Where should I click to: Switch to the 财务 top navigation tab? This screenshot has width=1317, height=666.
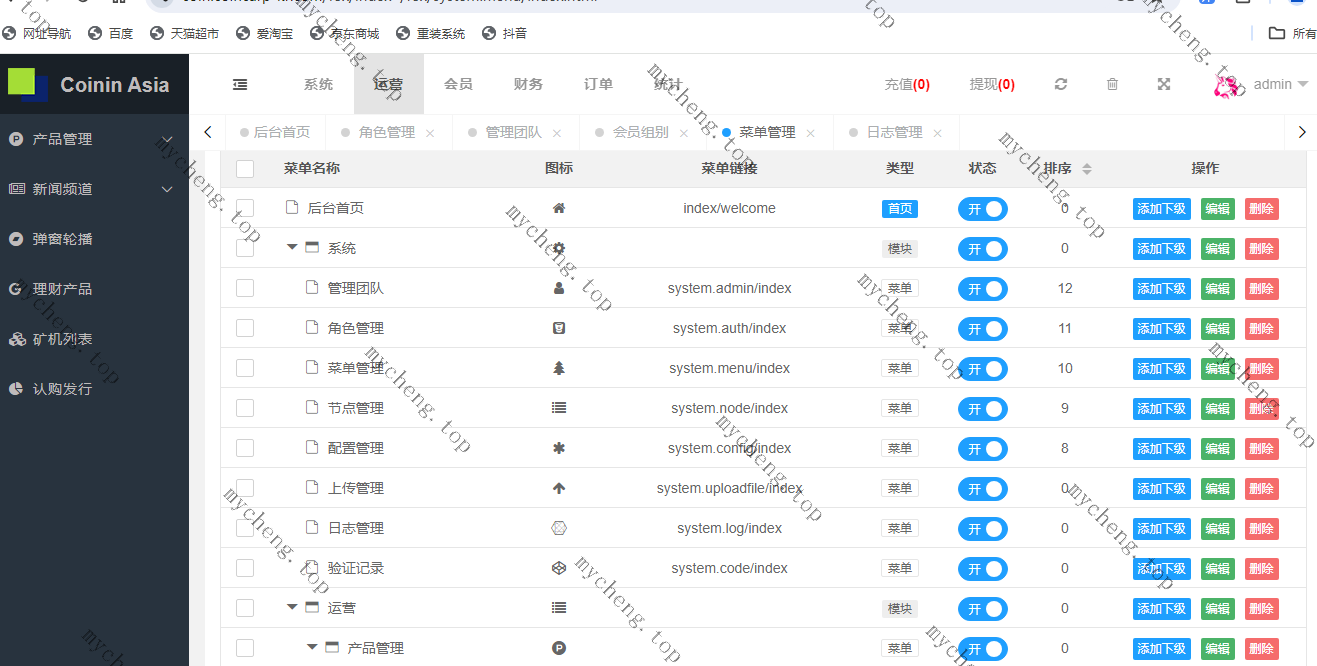[x=528, y=84]
